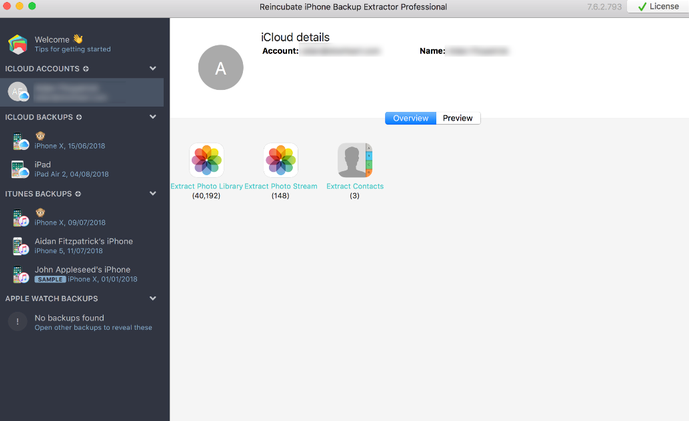Click the Extract Photo Library icon
The height and width of the screenshot is (421, 689).
coord(207,160)
